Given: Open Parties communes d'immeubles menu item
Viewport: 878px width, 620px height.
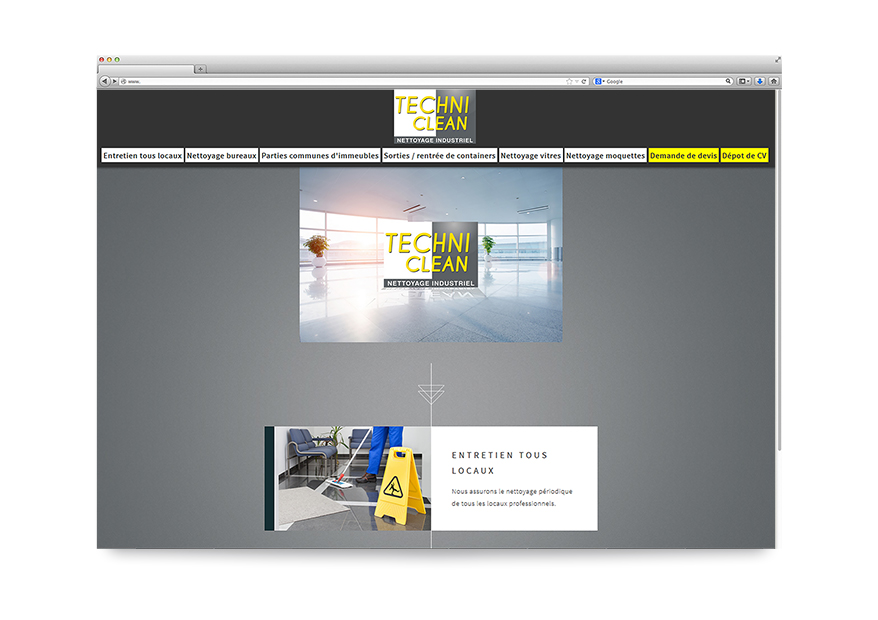Looking at the screenshot, I should click(320, 156).
